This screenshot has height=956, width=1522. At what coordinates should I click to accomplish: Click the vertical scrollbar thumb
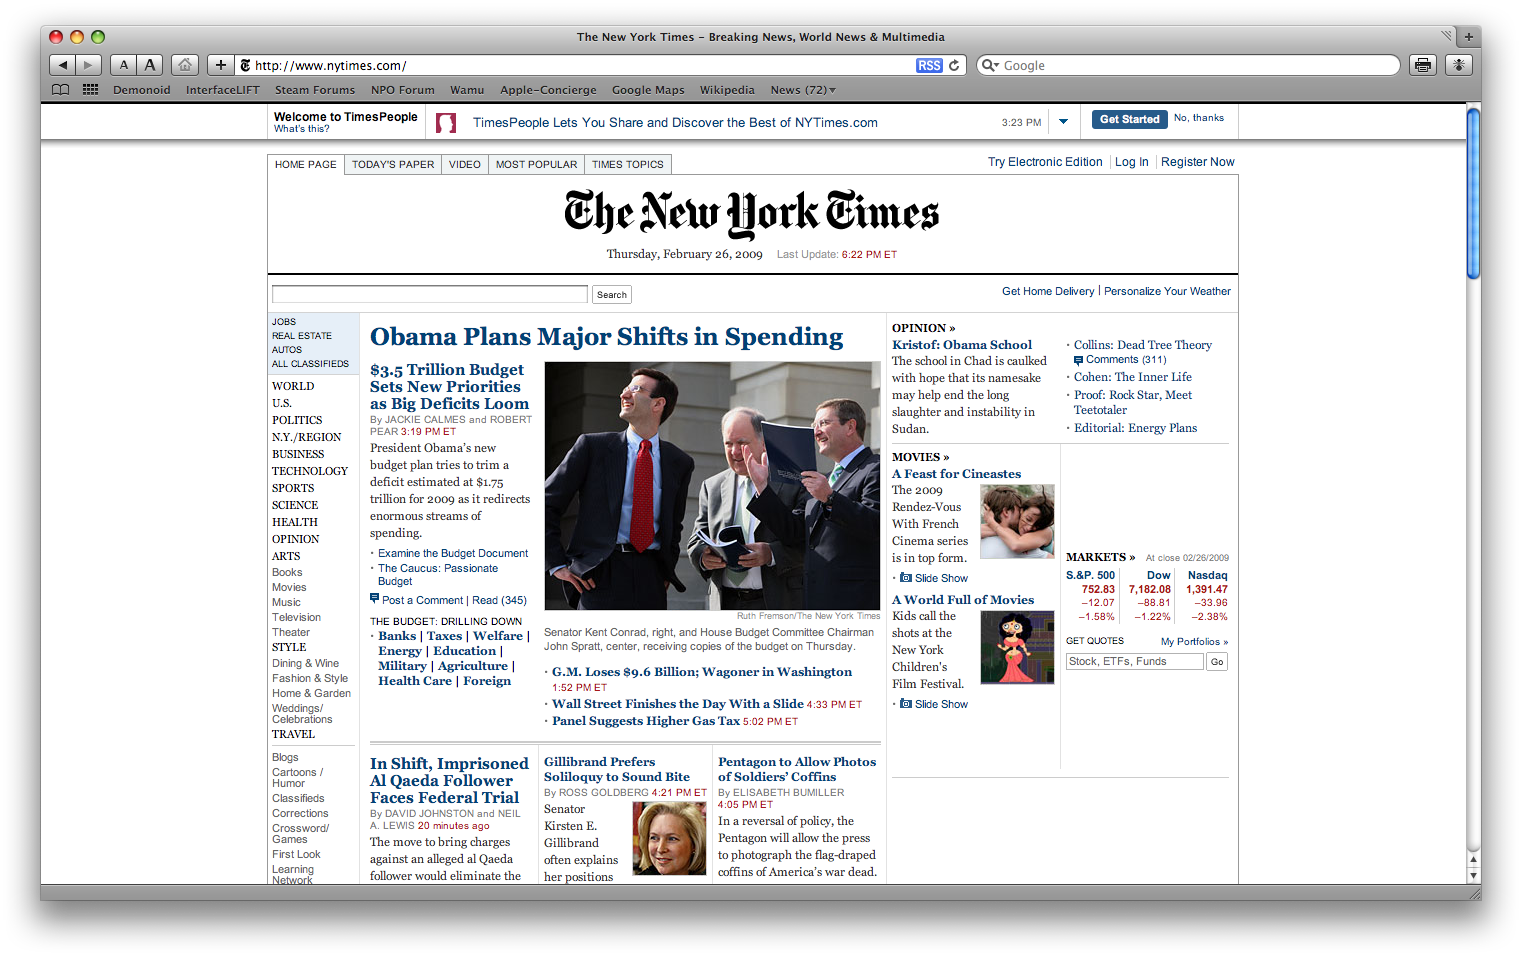(1473, 193)
